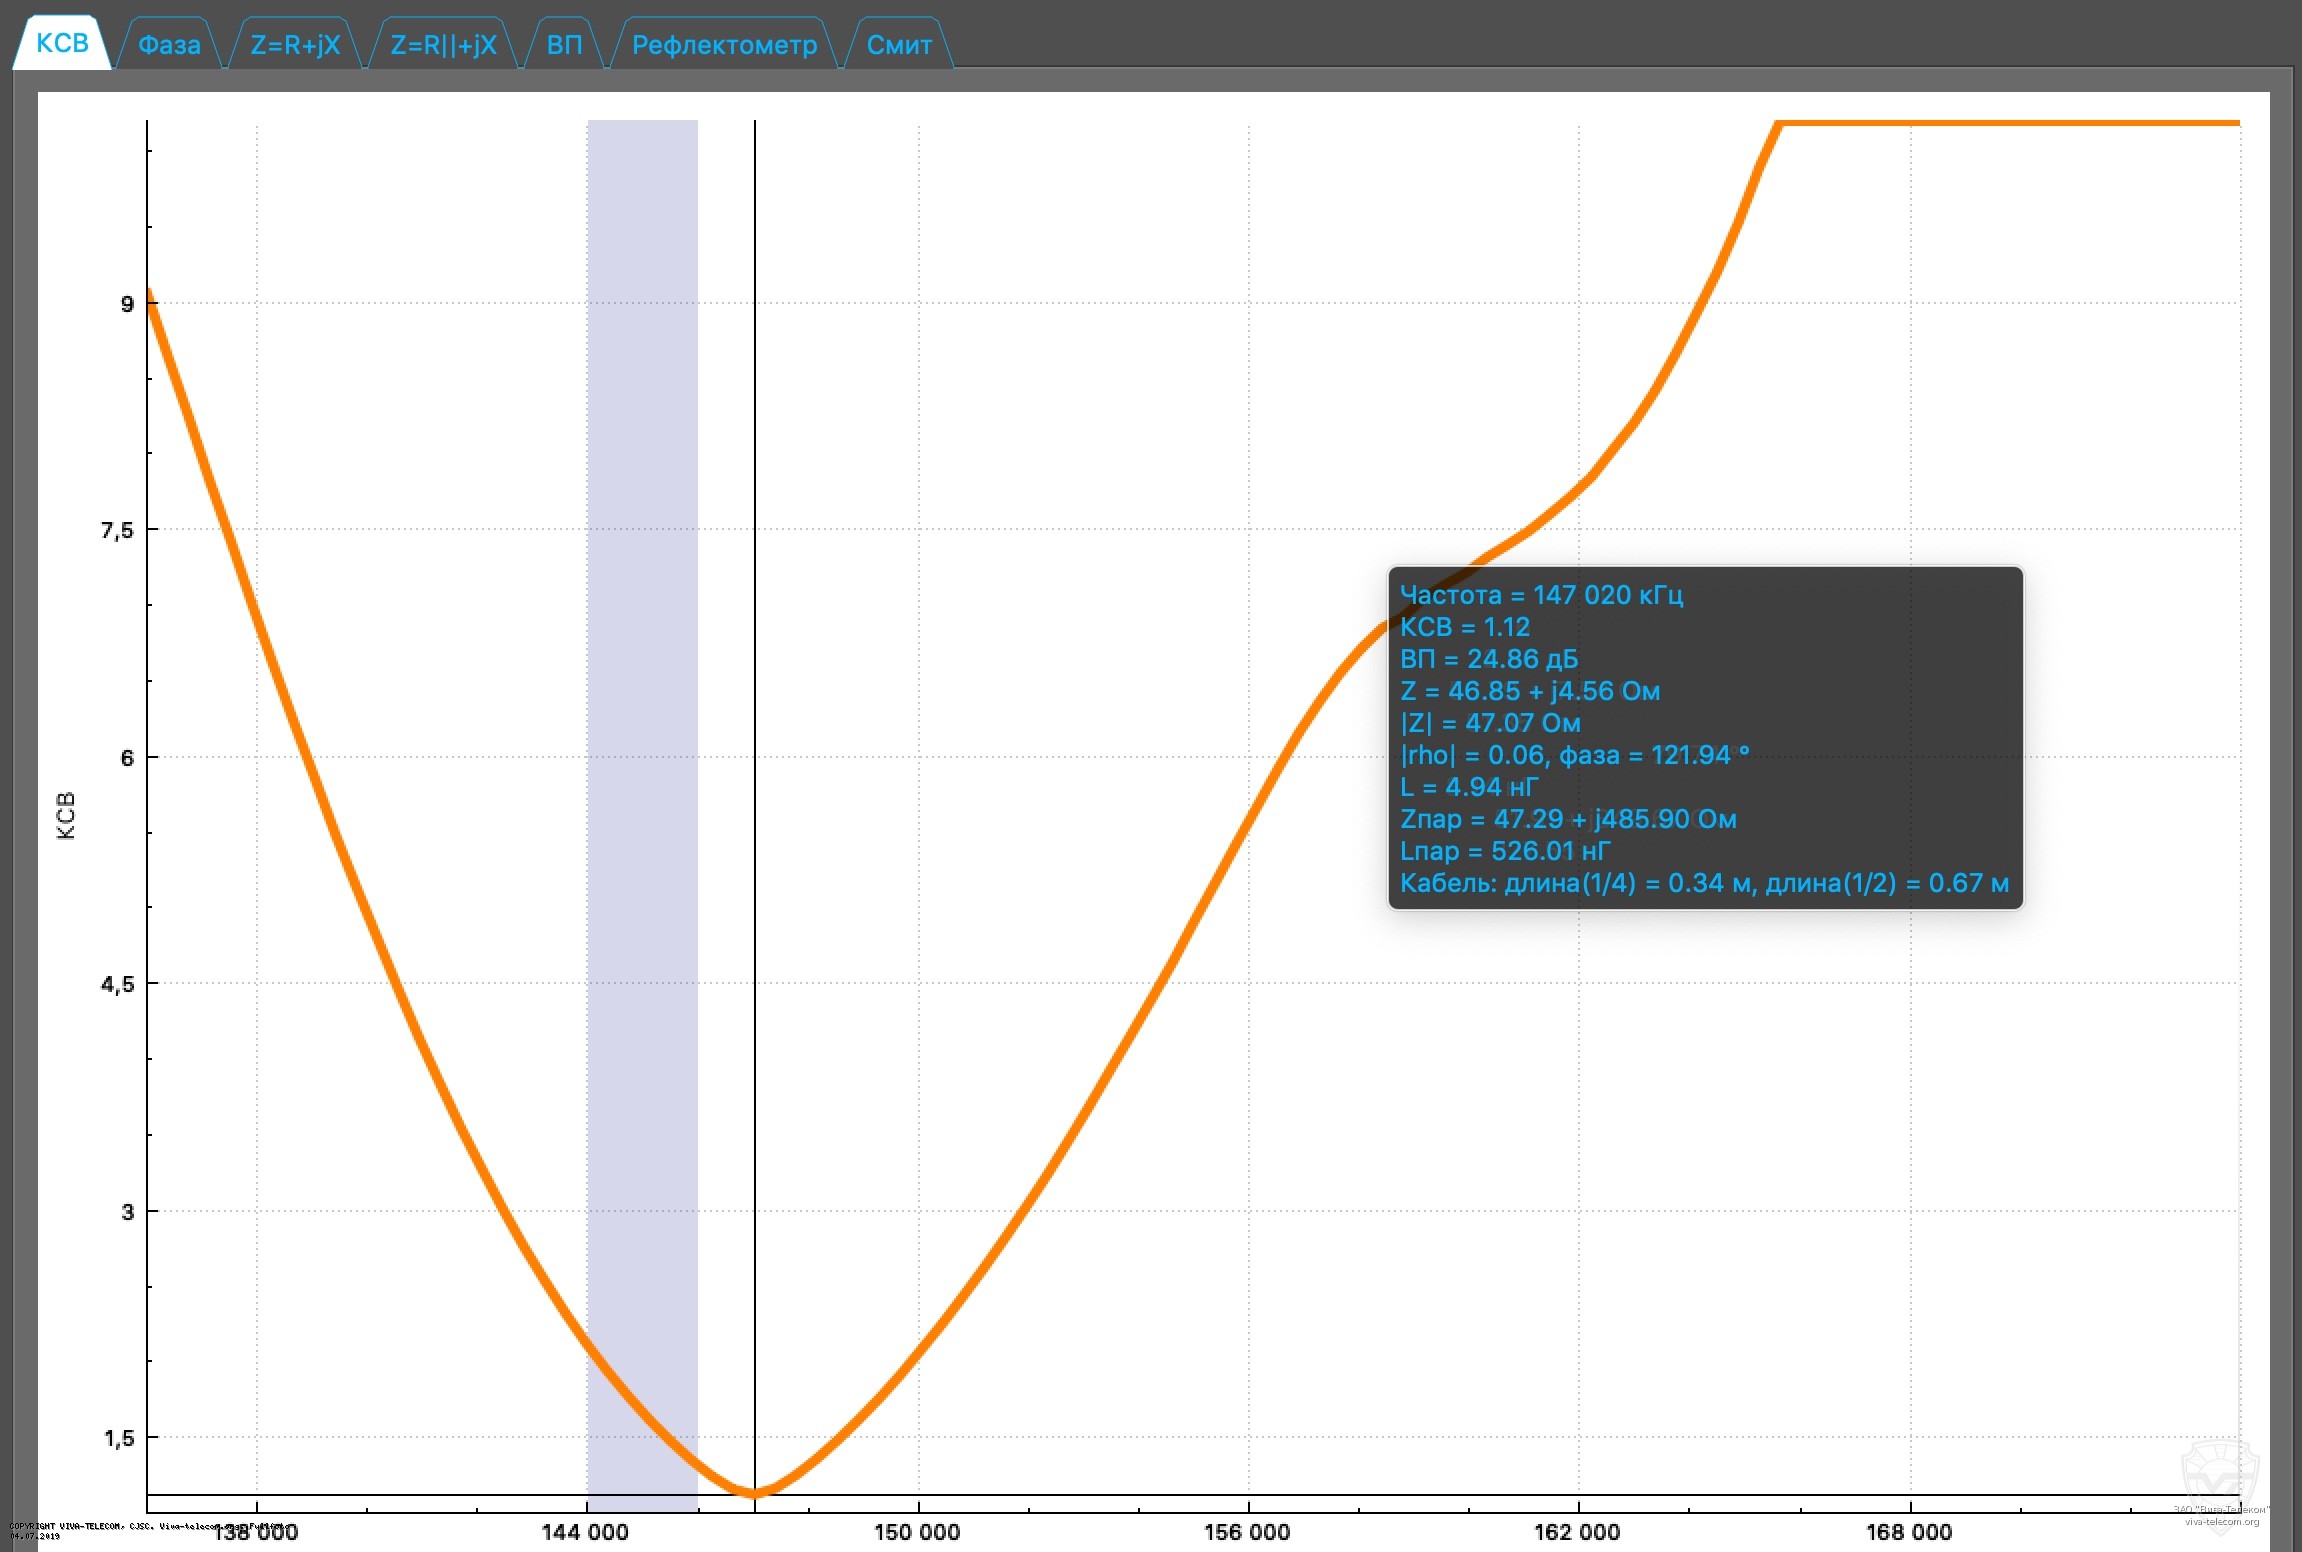Click the Viva-Telecom watermark logo
Image resolution: width=2302 pixels, height=1552 pixels.
click(2218, 1471)
